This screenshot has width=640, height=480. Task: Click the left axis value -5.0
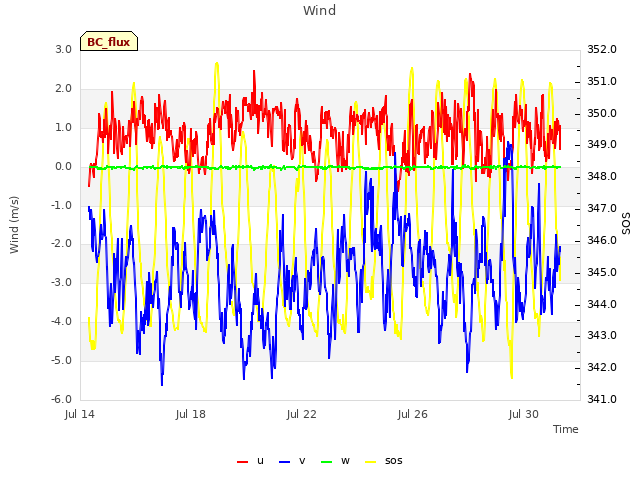pyautogui.click(x=62, y=360)
